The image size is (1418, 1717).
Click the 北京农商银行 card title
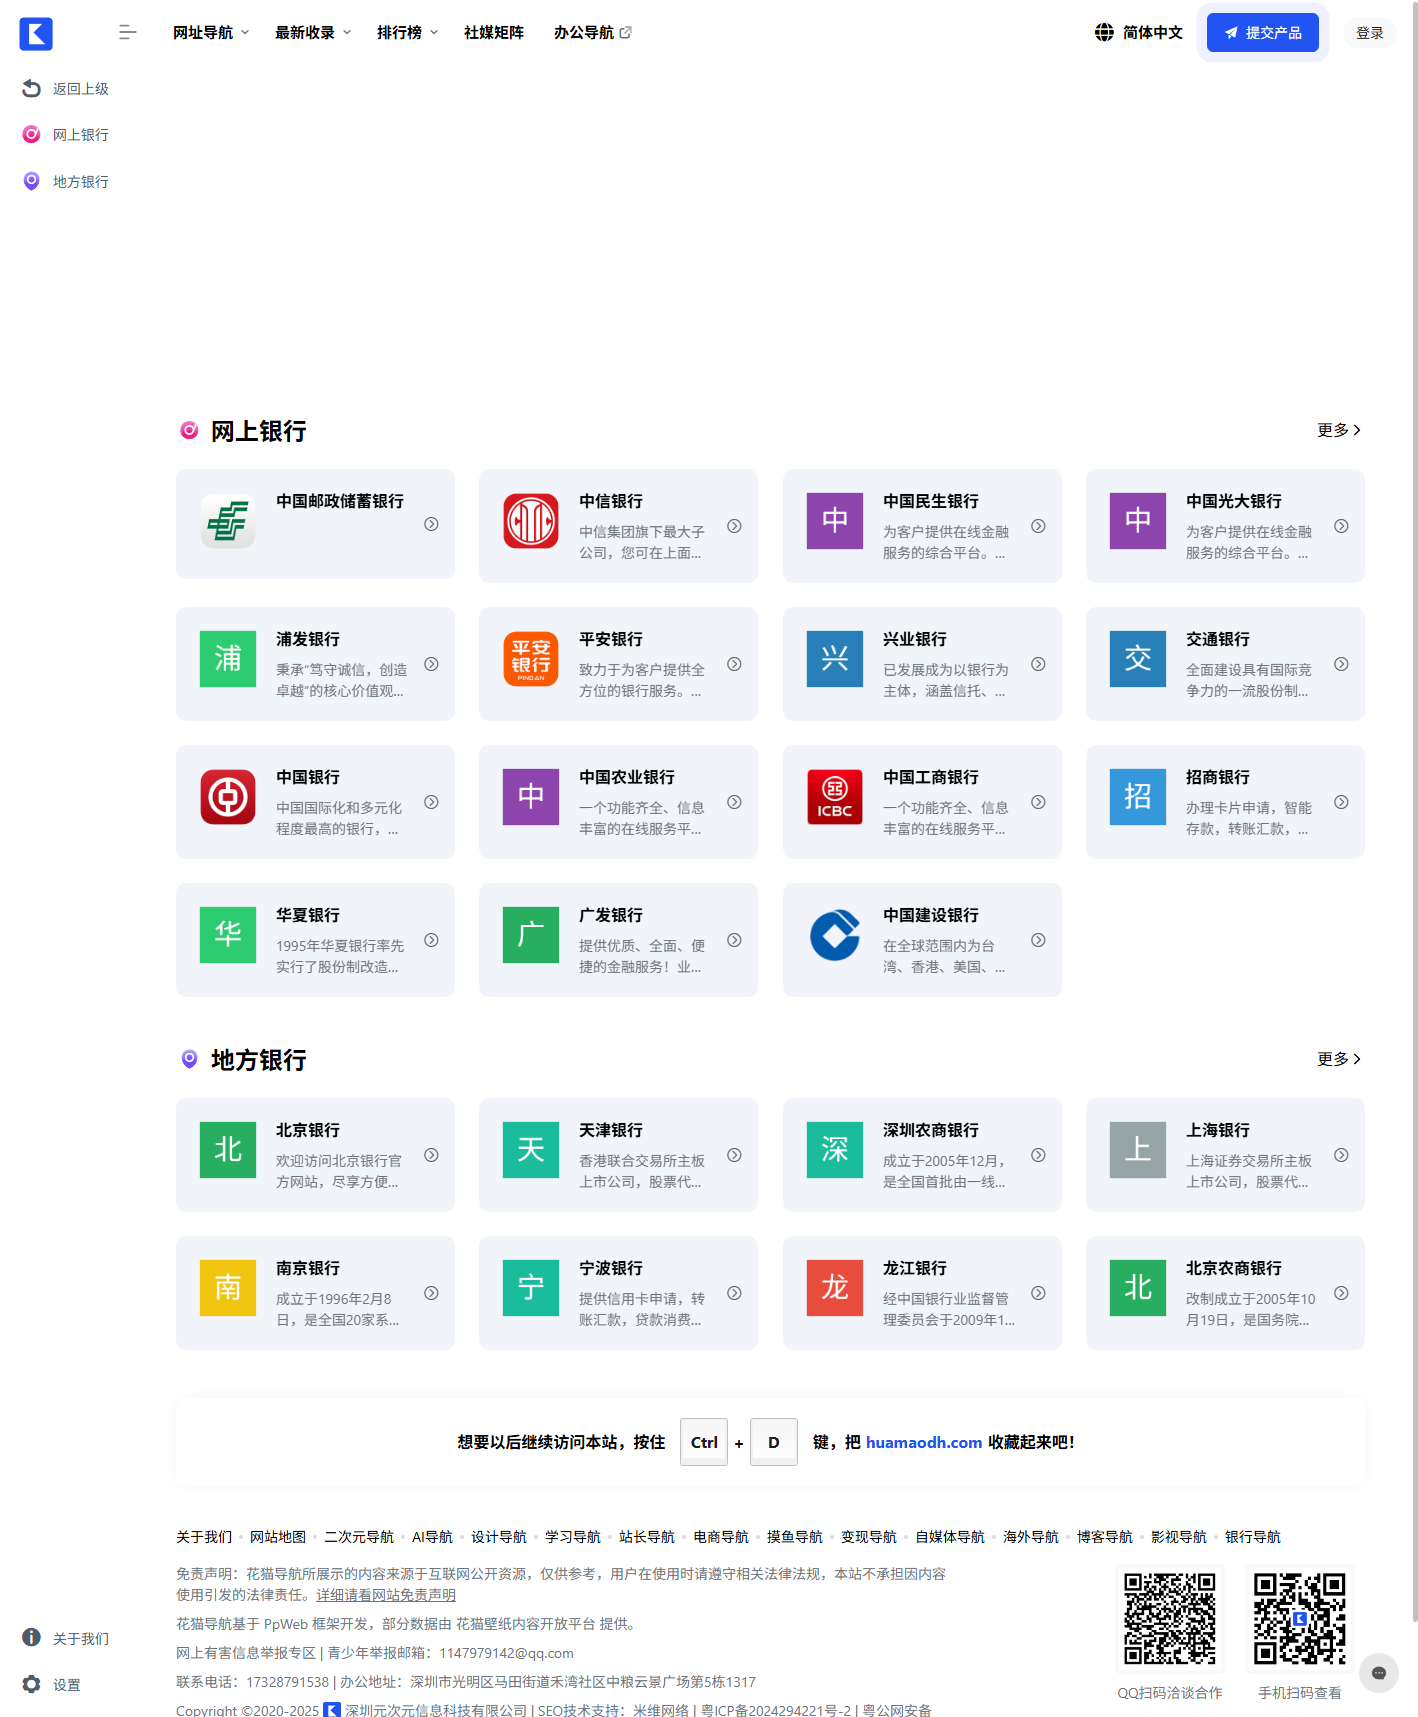1234,1268
